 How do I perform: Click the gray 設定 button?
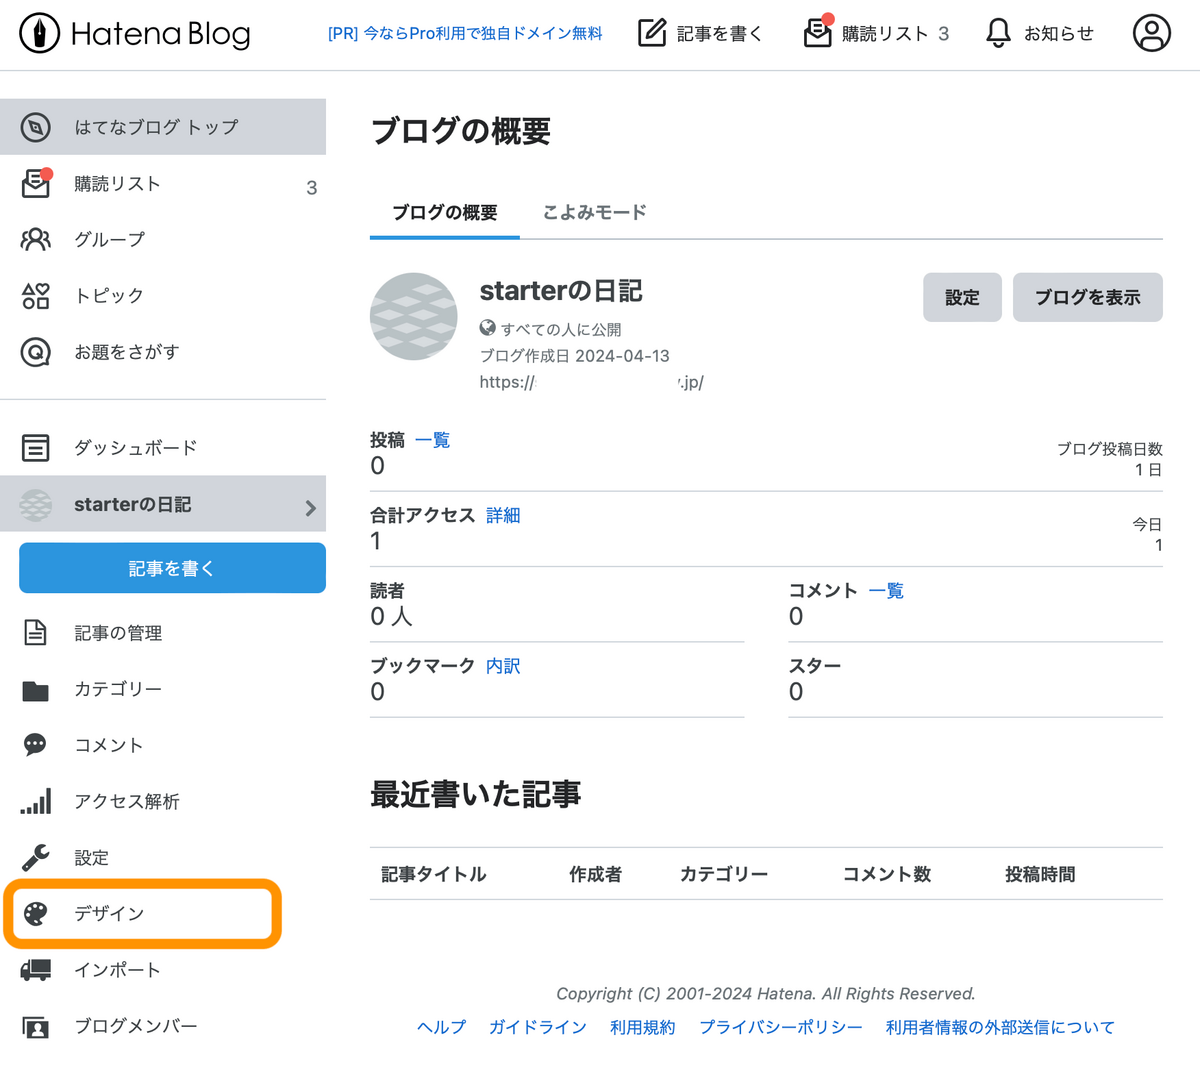coord(962,297)
